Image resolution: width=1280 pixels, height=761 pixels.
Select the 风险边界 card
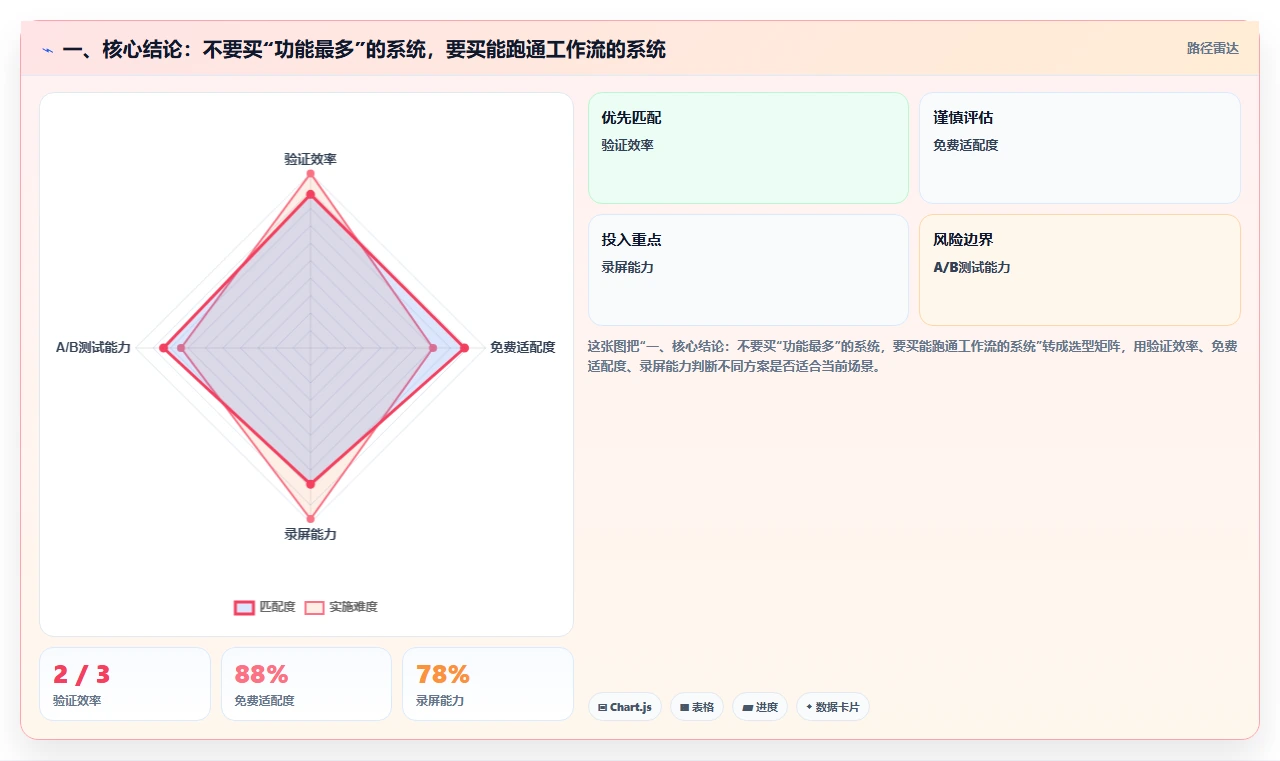click(x=1080, y=270)
